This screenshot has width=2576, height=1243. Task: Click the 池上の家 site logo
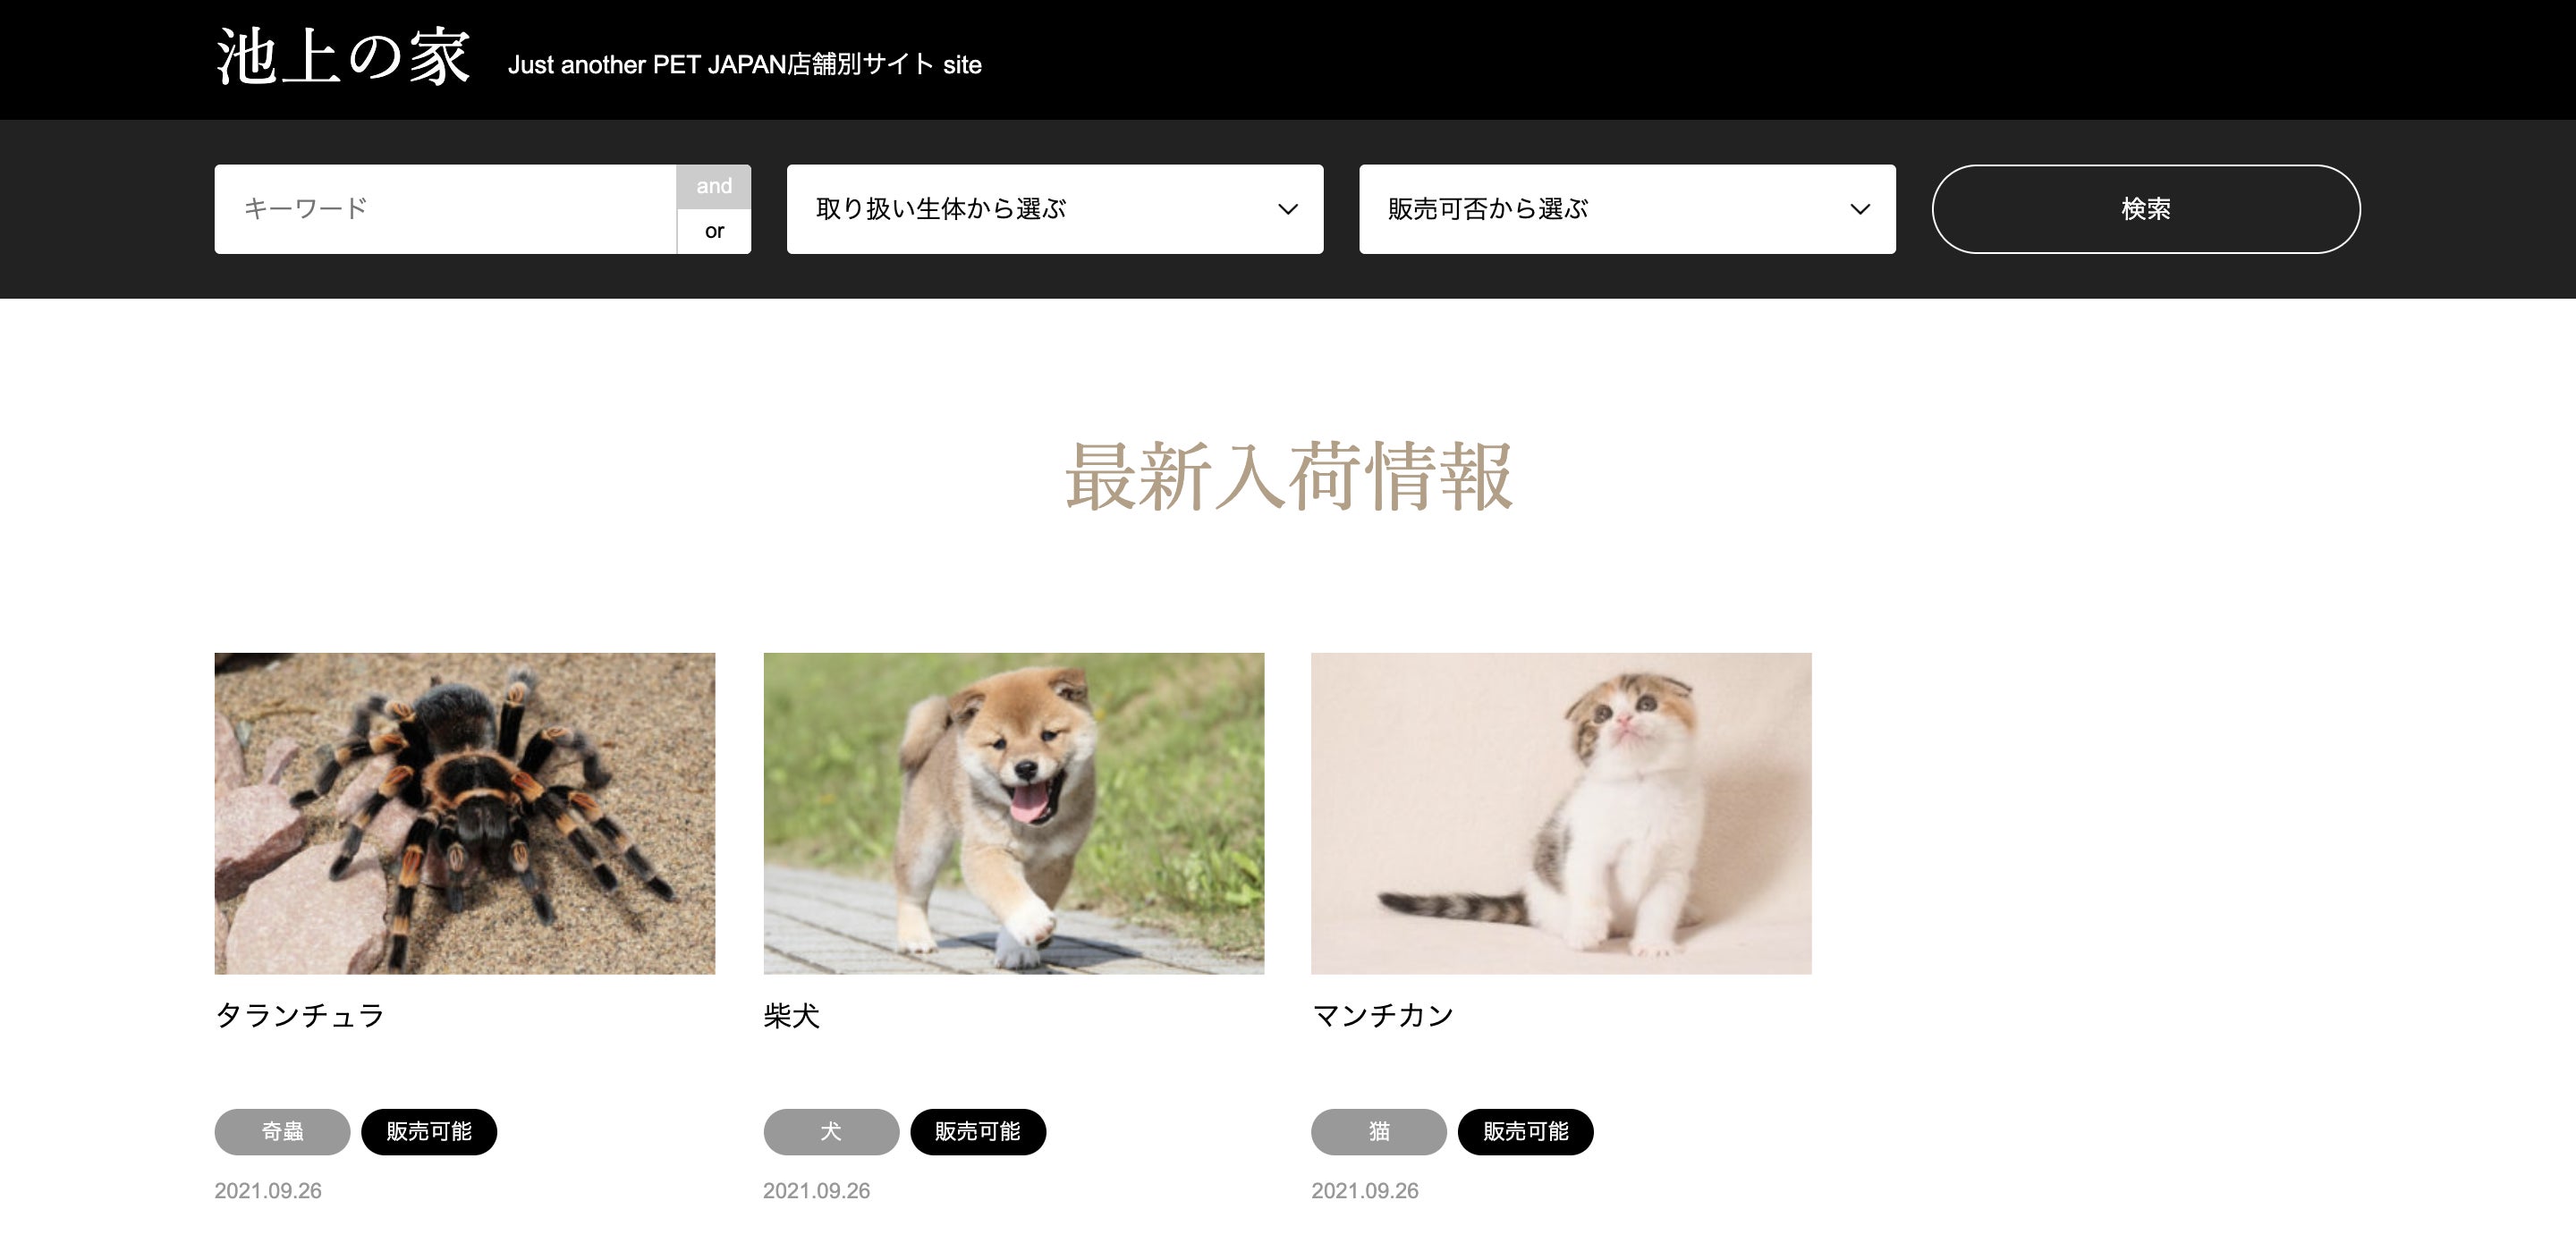342,57
